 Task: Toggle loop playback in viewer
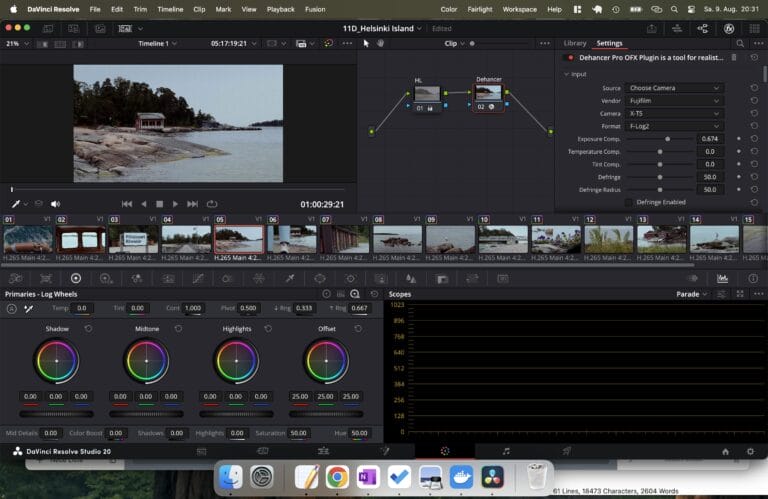click(212, 204)
